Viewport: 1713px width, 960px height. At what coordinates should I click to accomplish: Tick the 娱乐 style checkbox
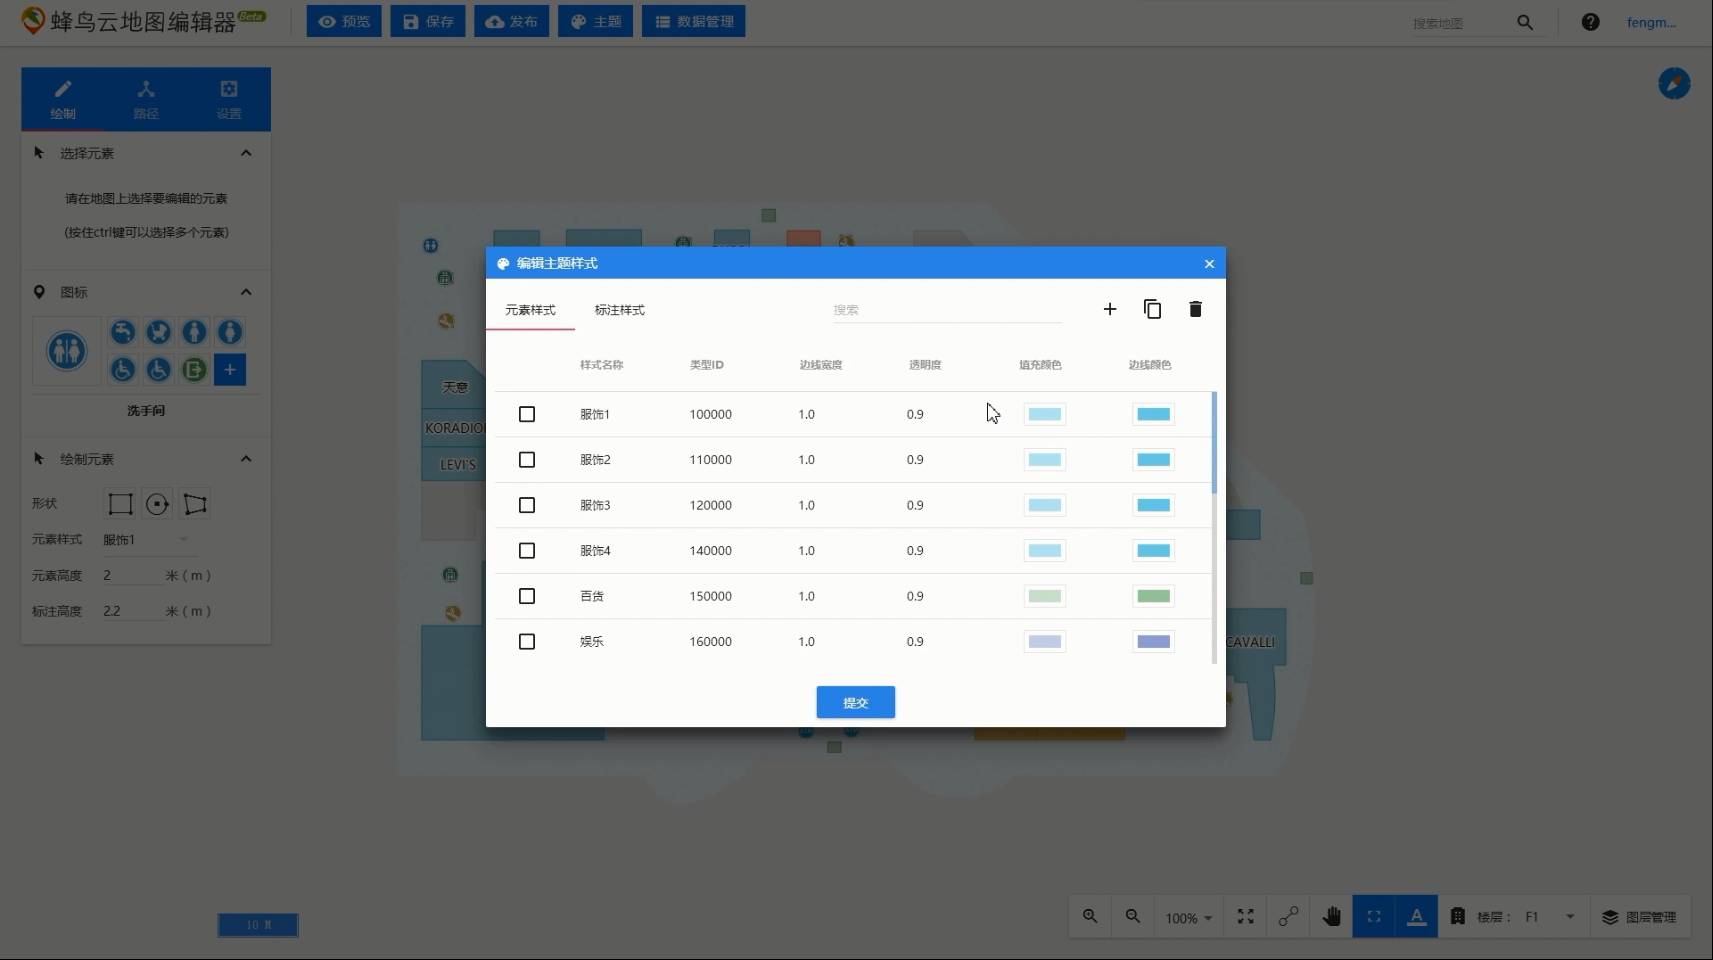[x=527, y=642]
